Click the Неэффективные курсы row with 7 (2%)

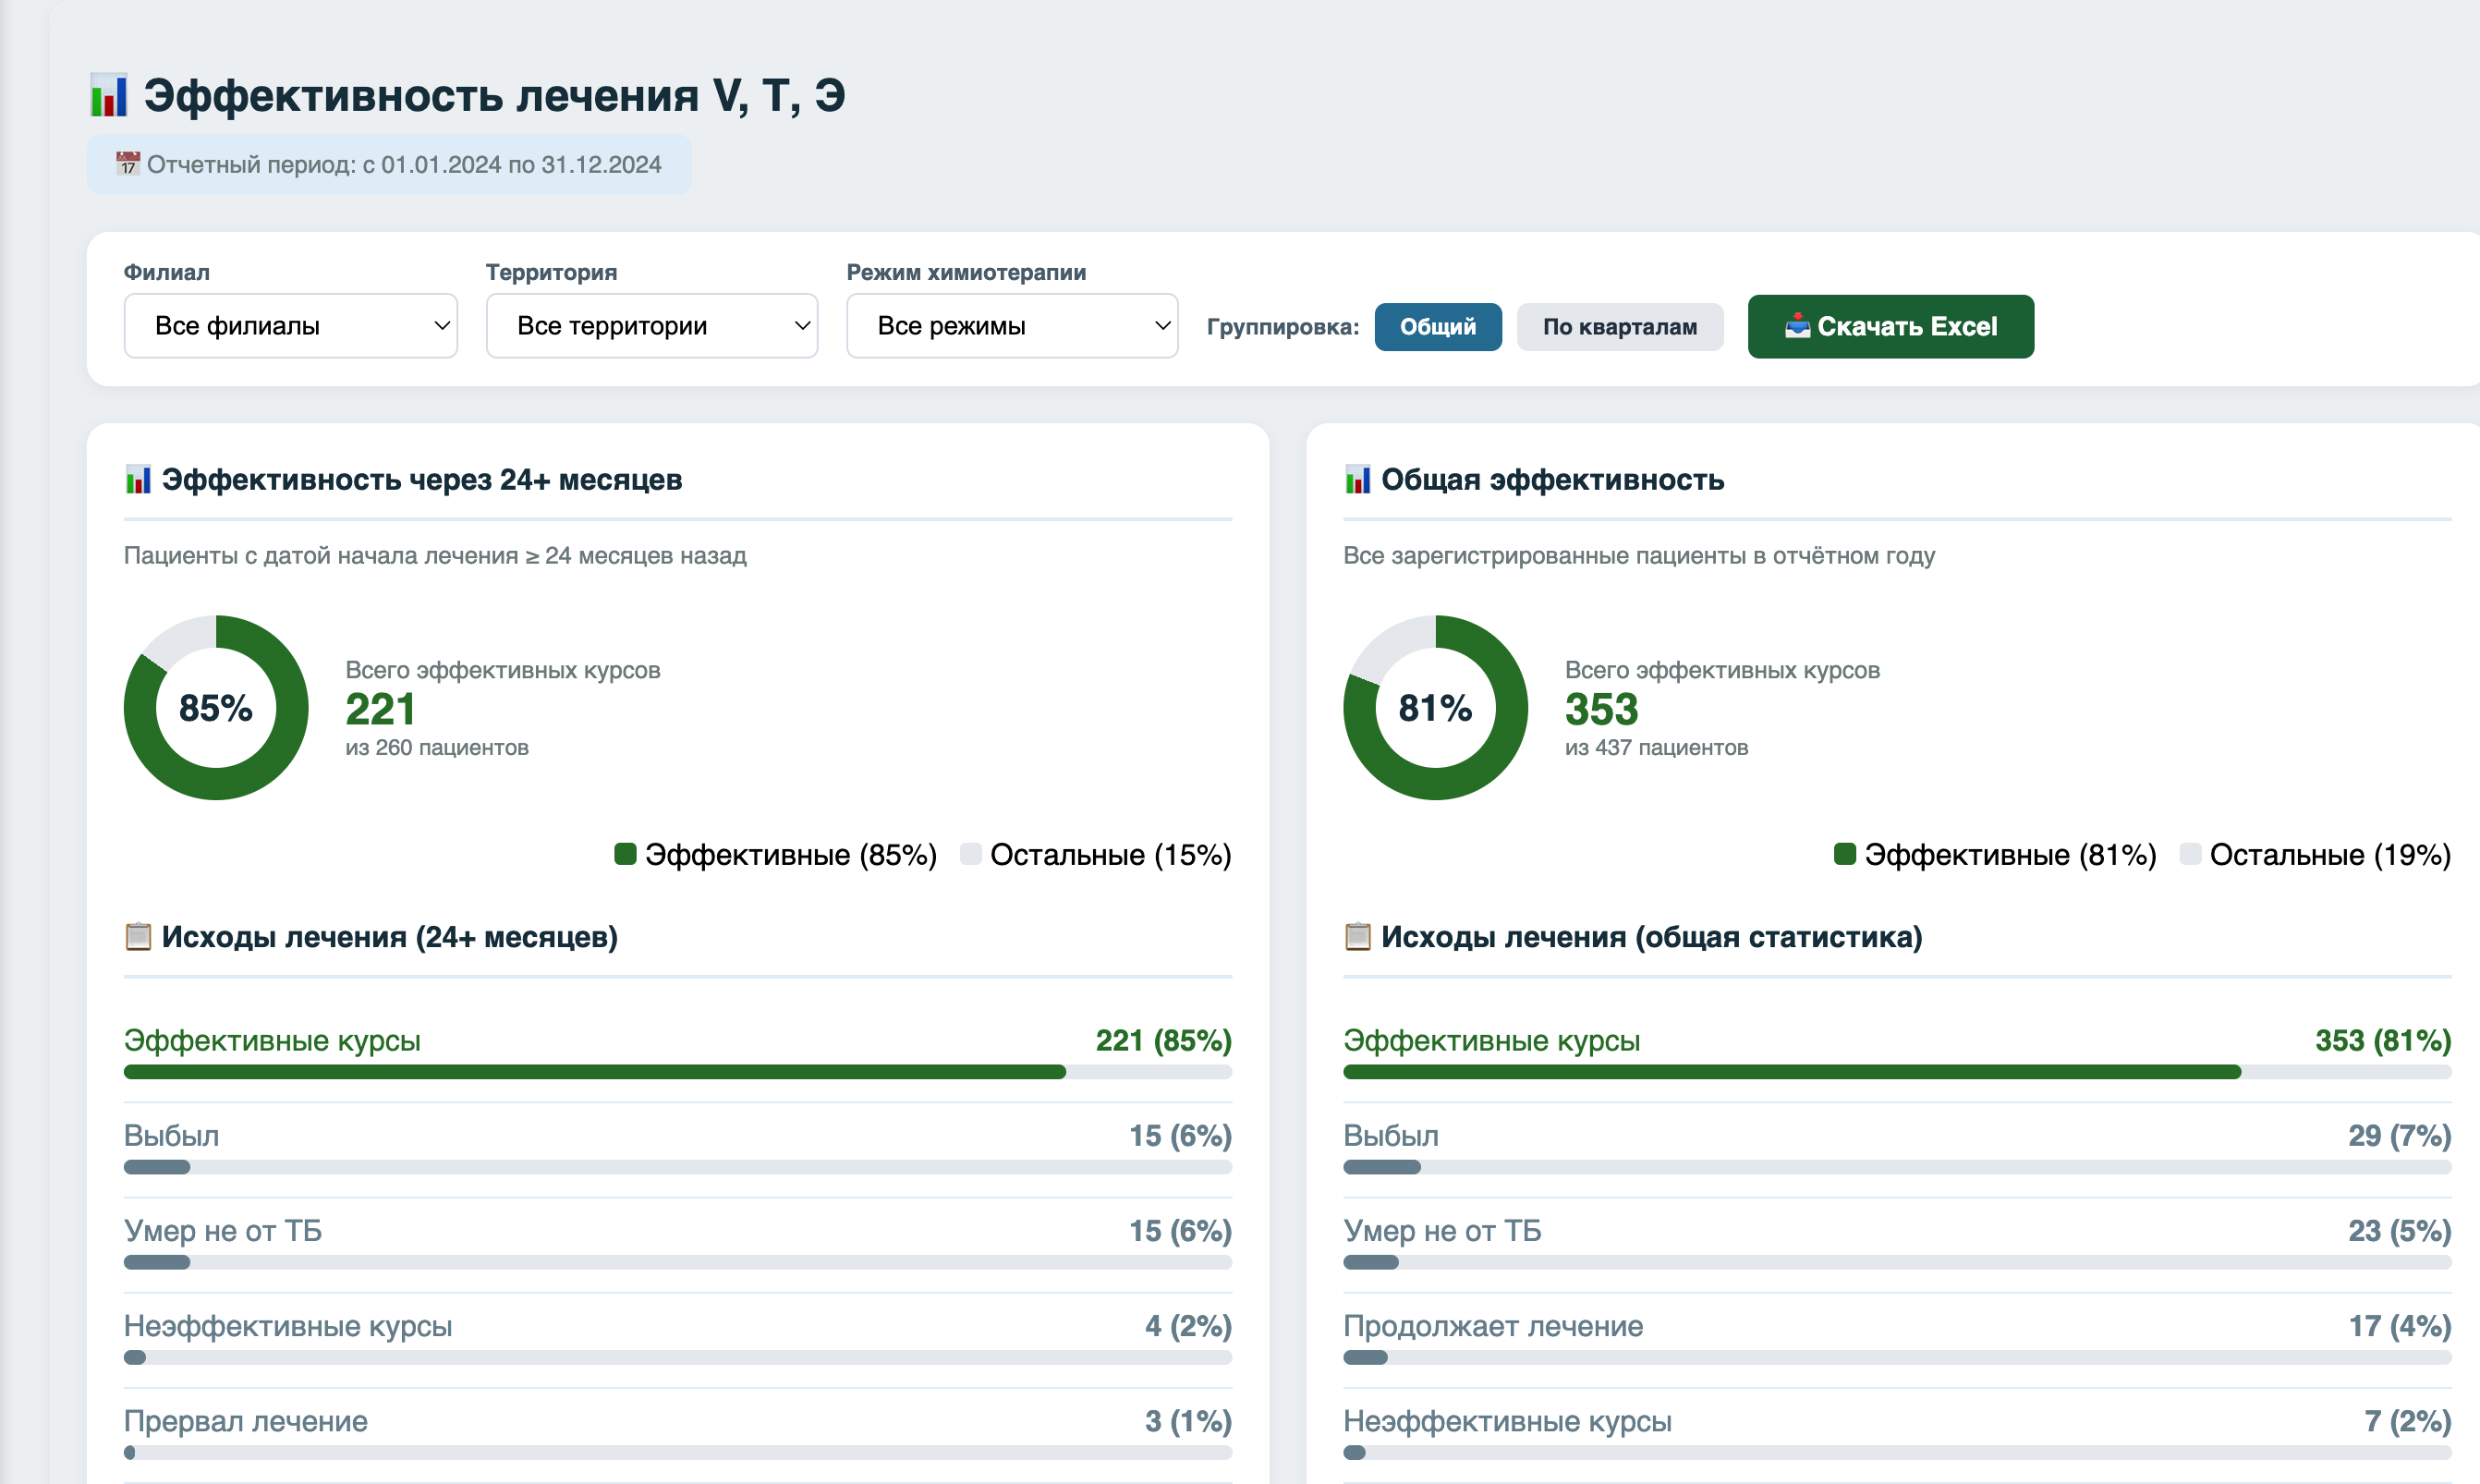tap(1898, 1431)
